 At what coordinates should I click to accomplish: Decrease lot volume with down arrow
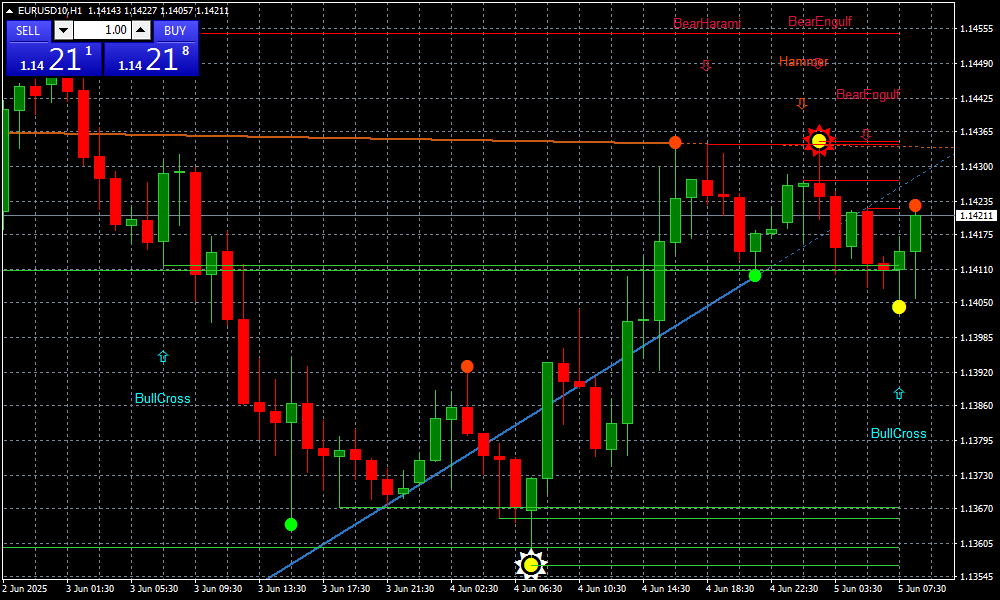[x=63, y=30]
